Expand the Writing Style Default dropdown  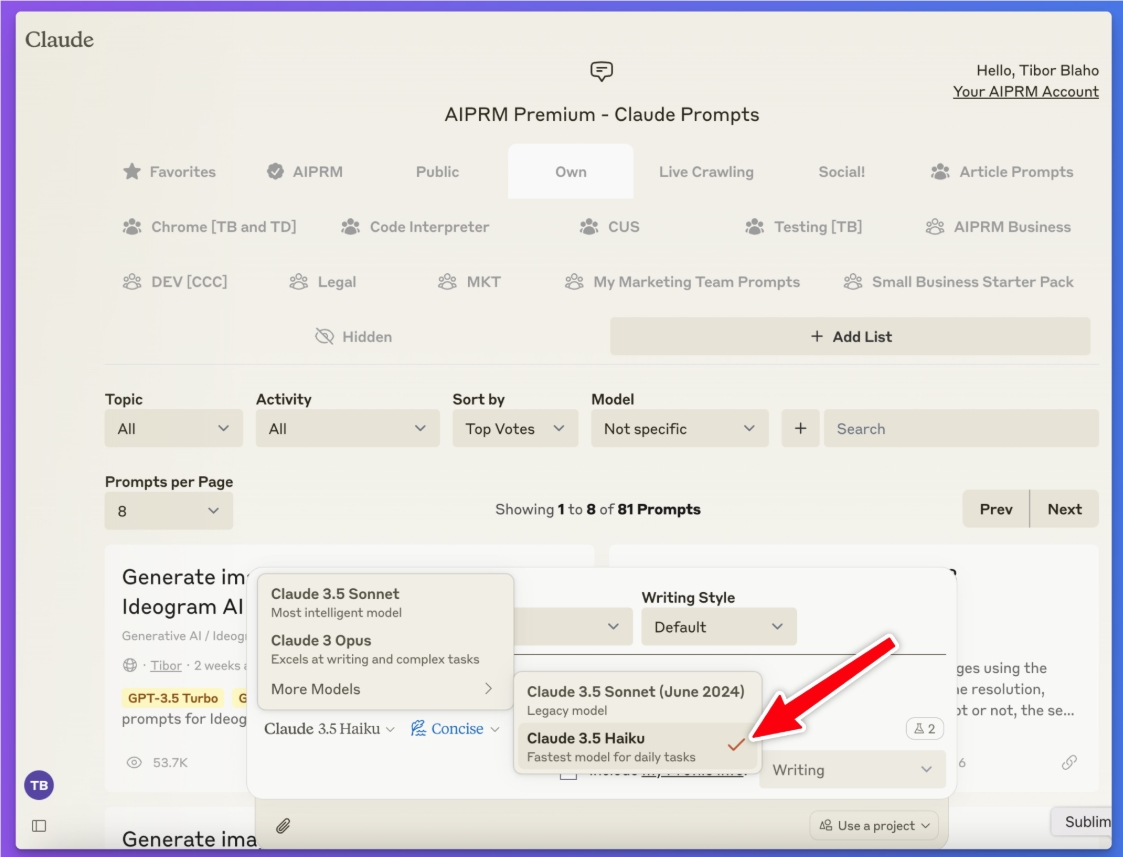718,627
